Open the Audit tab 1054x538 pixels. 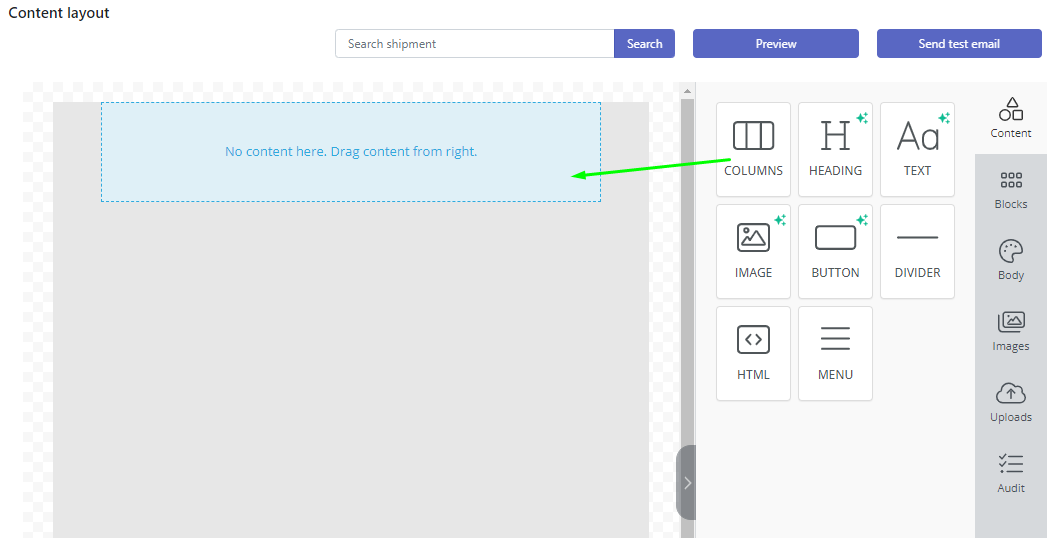point(1011,473)
